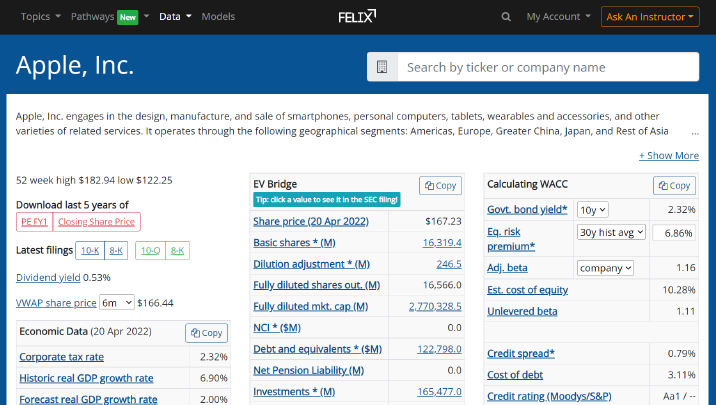The height and width of the screenshot is (405, 716).
Task: Click the ticker search calculator icon
Action: pos(382,67)
